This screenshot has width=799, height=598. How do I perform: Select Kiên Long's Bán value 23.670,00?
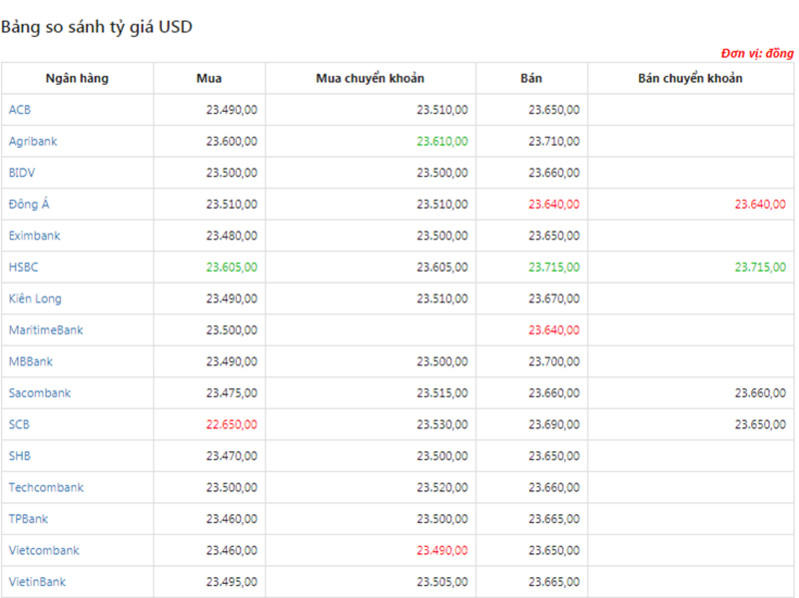[x=554, y=298]
